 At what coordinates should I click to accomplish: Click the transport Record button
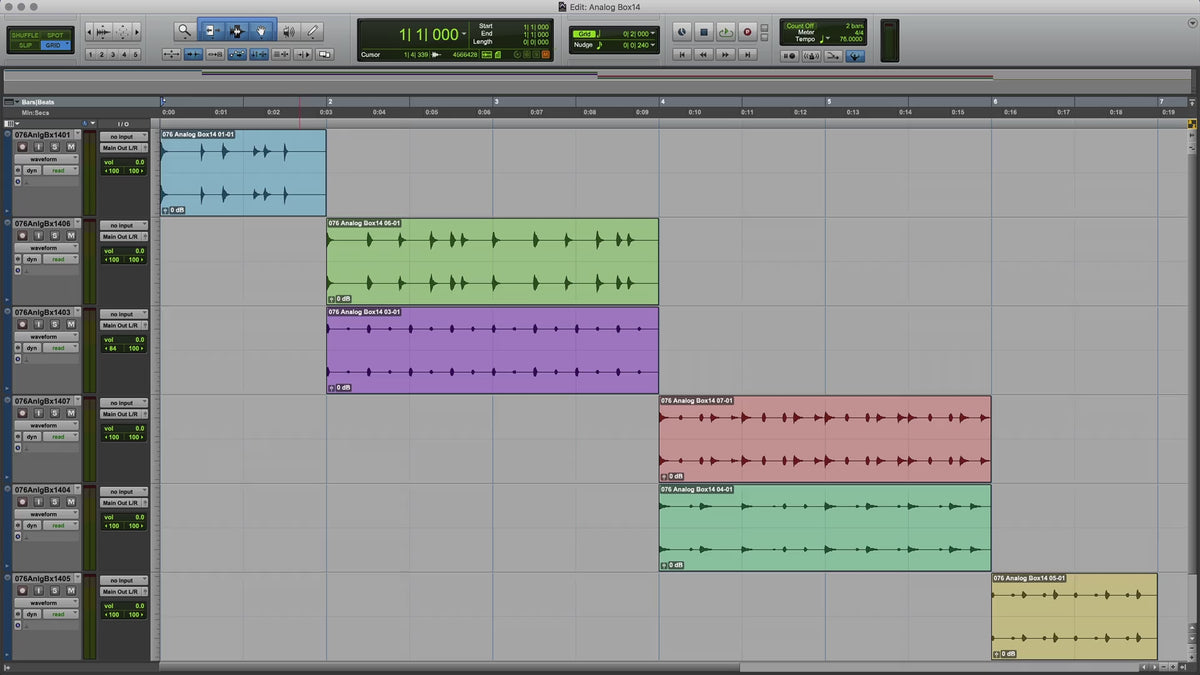coord(747,32)
